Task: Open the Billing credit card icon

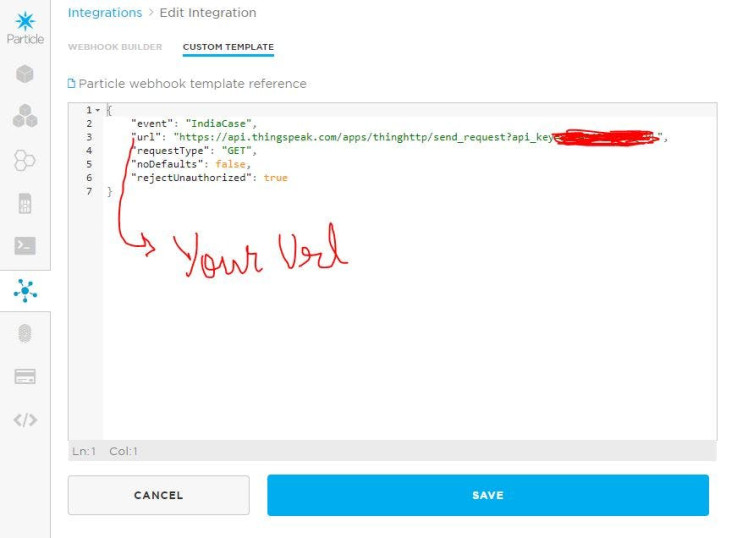Action: coord(25,377)
